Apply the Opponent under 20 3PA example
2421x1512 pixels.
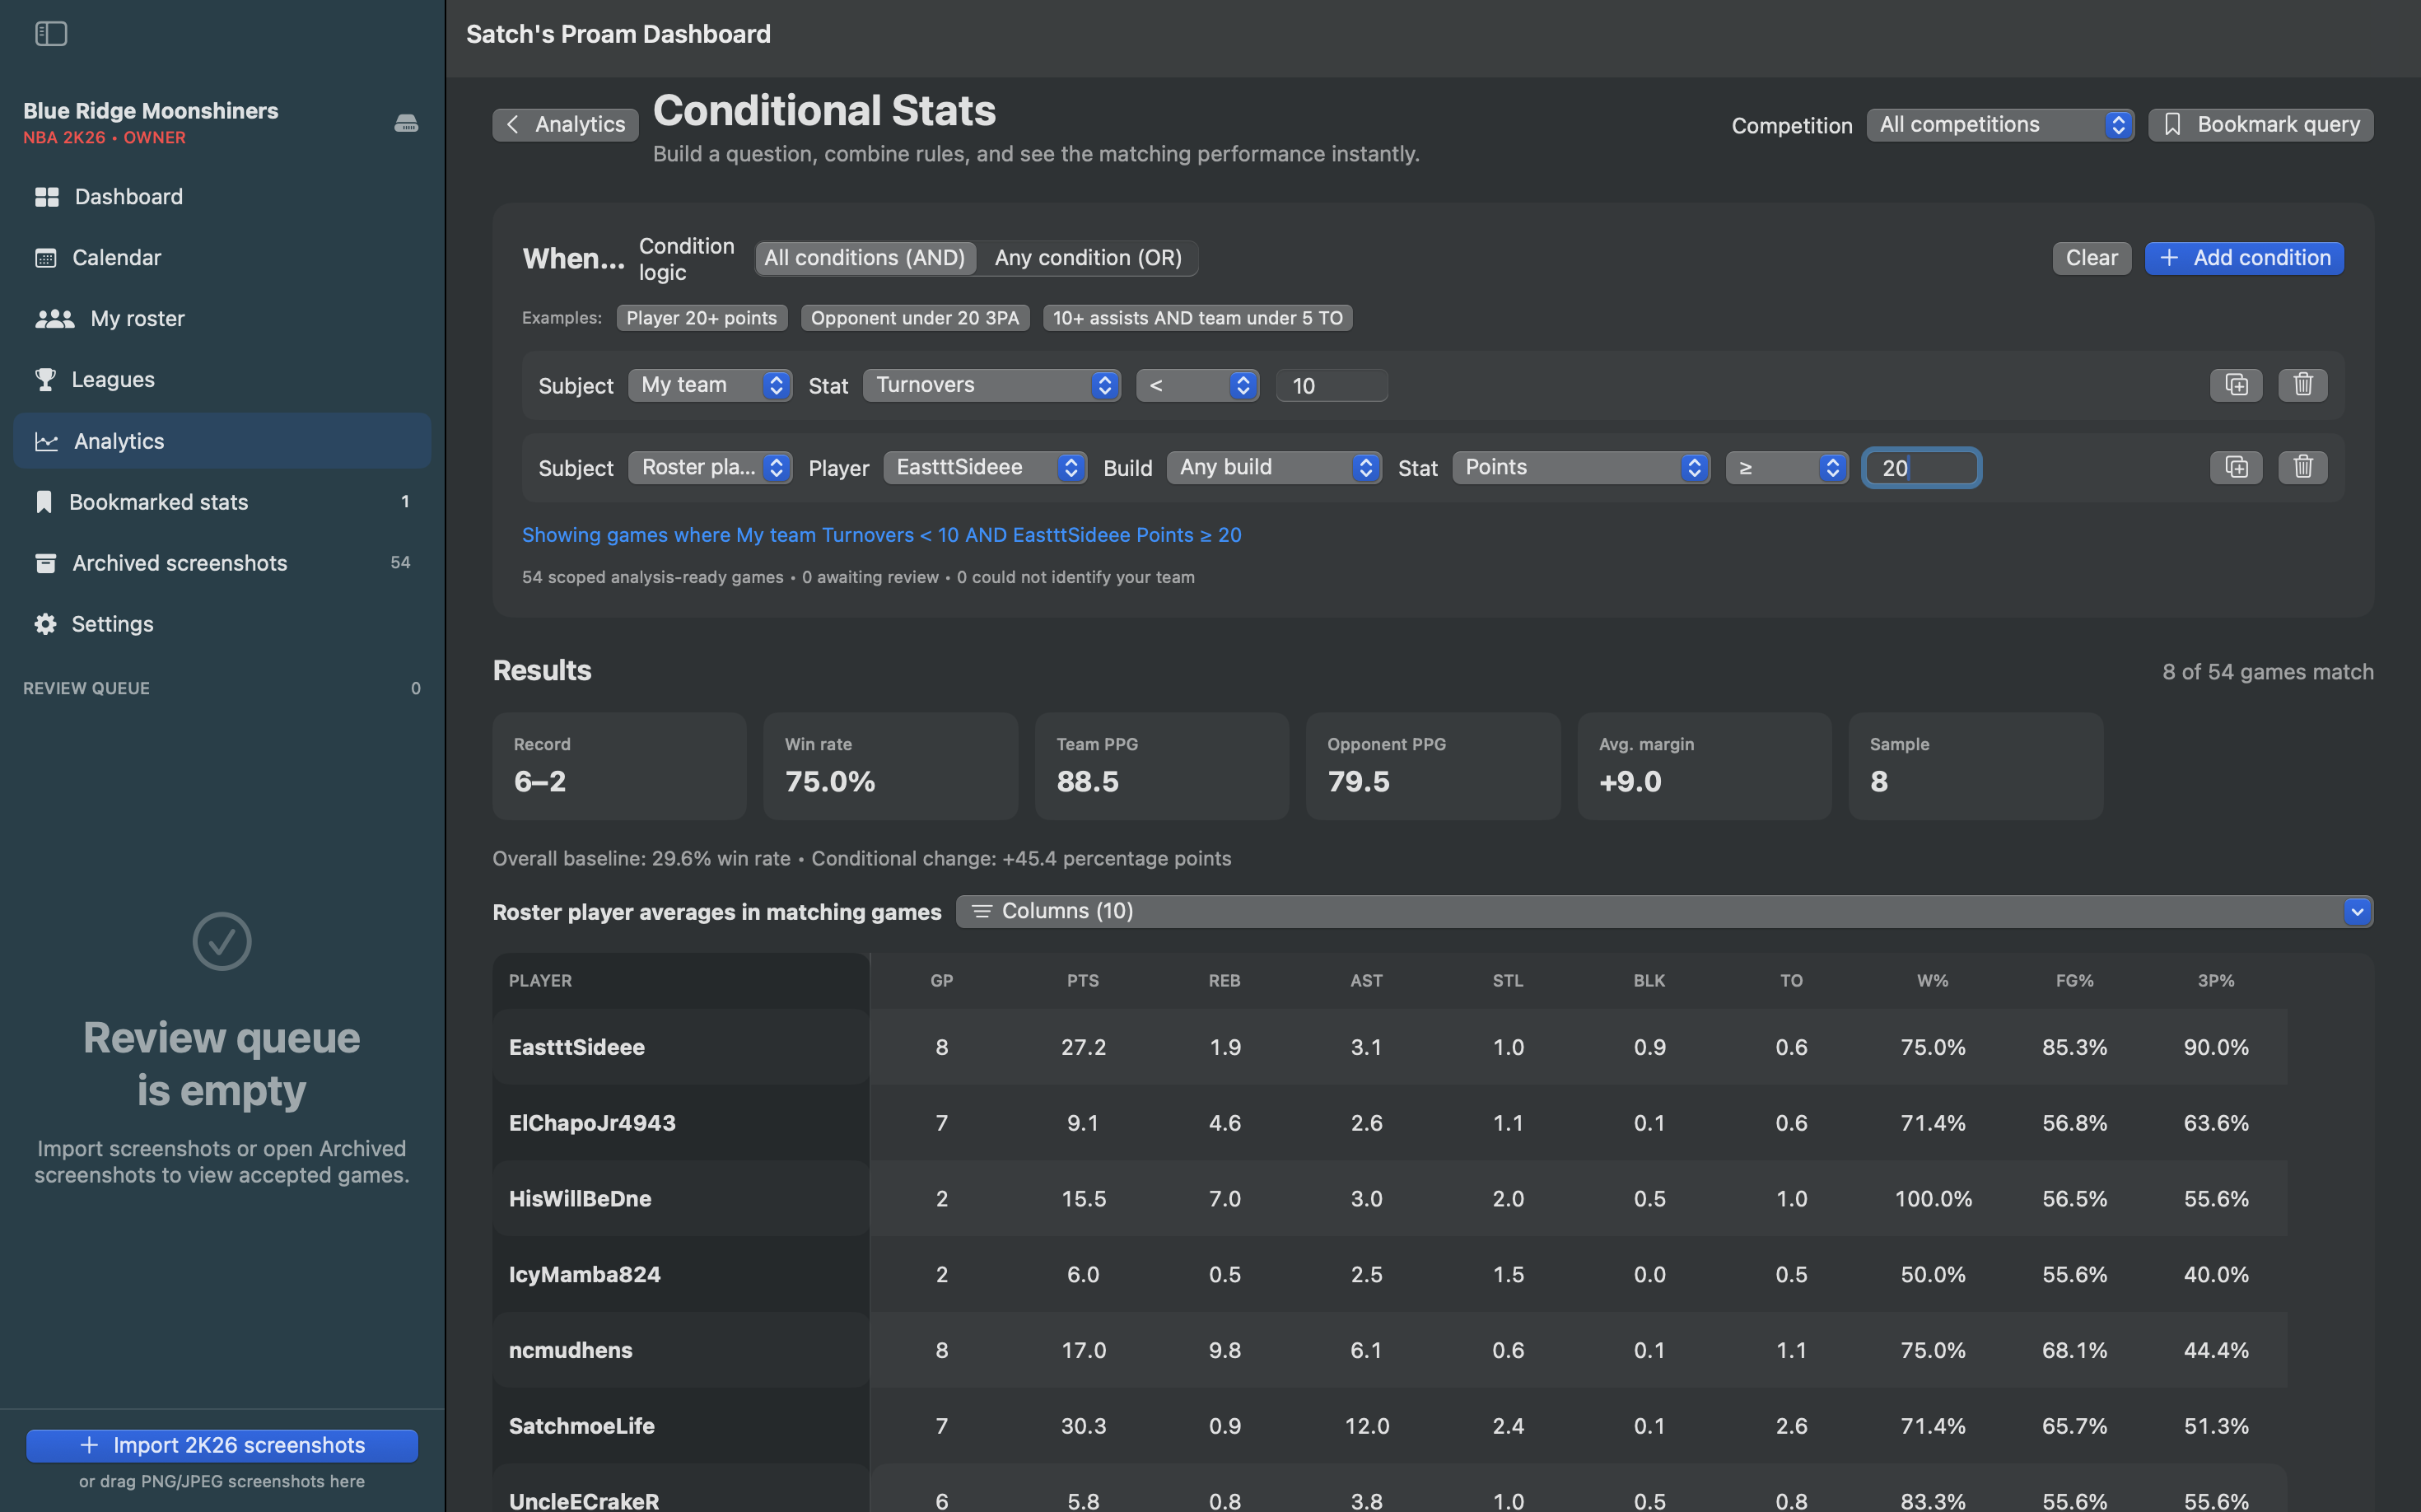914,318
